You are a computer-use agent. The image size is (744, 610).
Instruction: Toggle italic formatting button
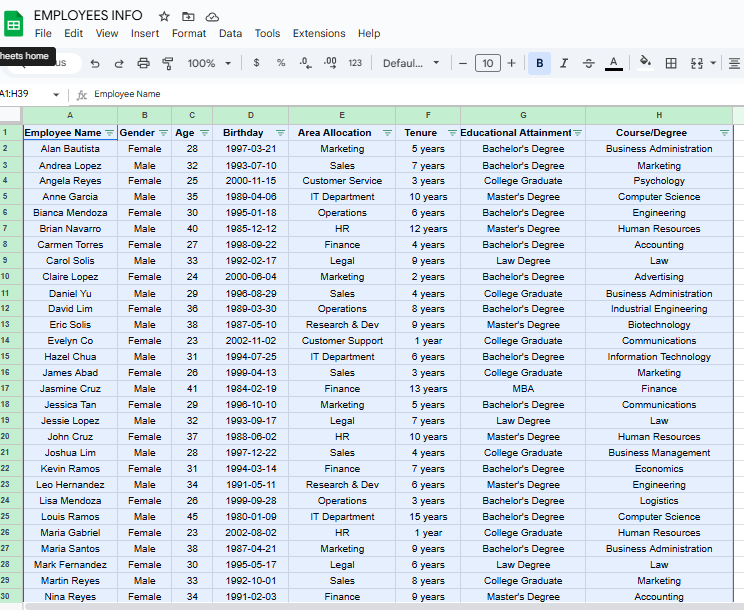point(564,63)
